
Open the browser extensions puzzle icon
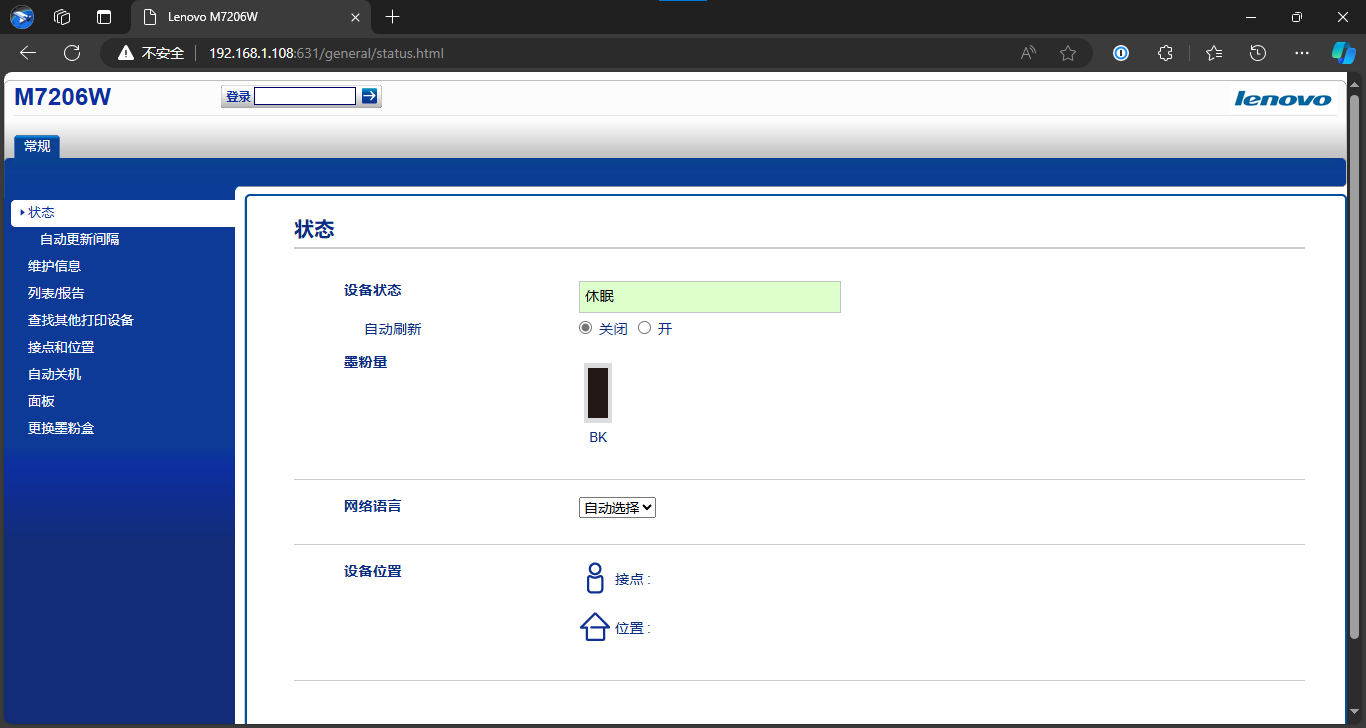point(1165,53)
